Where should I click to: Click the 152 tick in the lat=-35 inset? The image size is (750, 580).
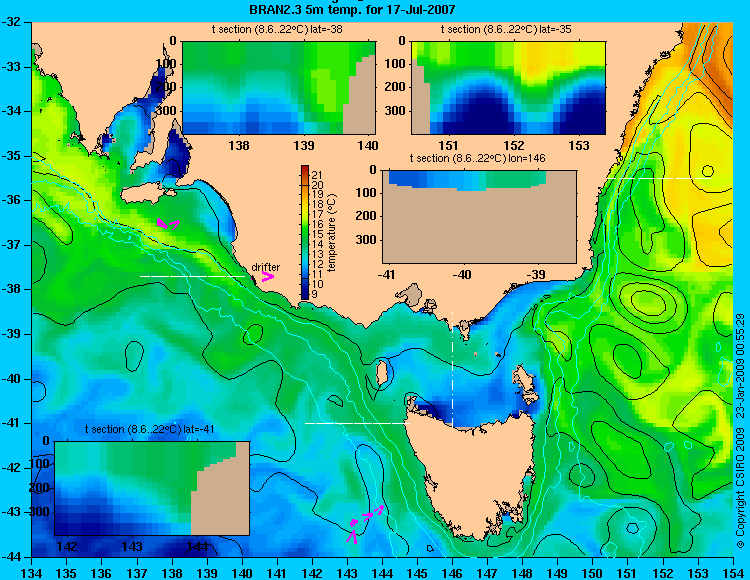514,145
